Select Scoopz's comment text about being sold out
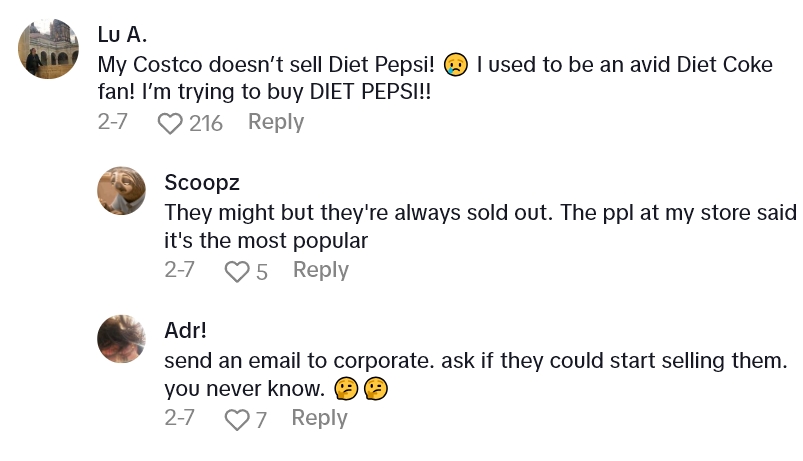Image resolution: width=803 pixels, height=461 pixels. pos(480,226)
